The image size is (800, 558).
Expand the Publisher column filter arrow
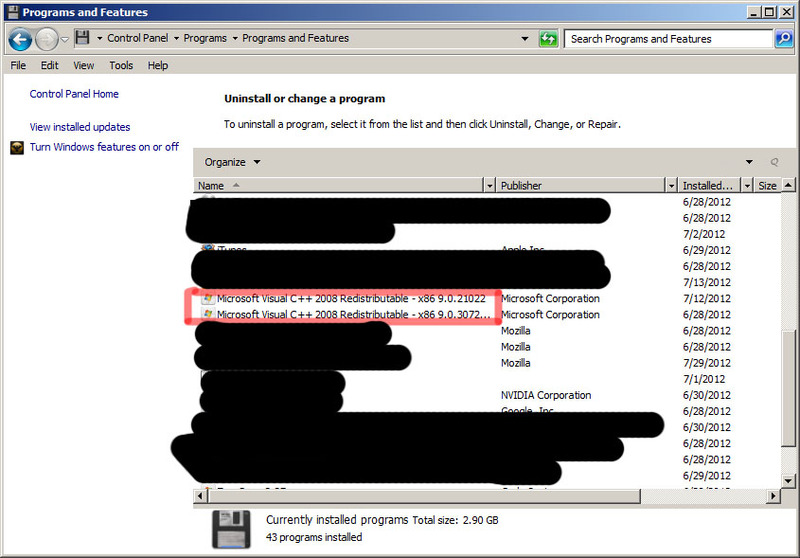coord(670,186)
